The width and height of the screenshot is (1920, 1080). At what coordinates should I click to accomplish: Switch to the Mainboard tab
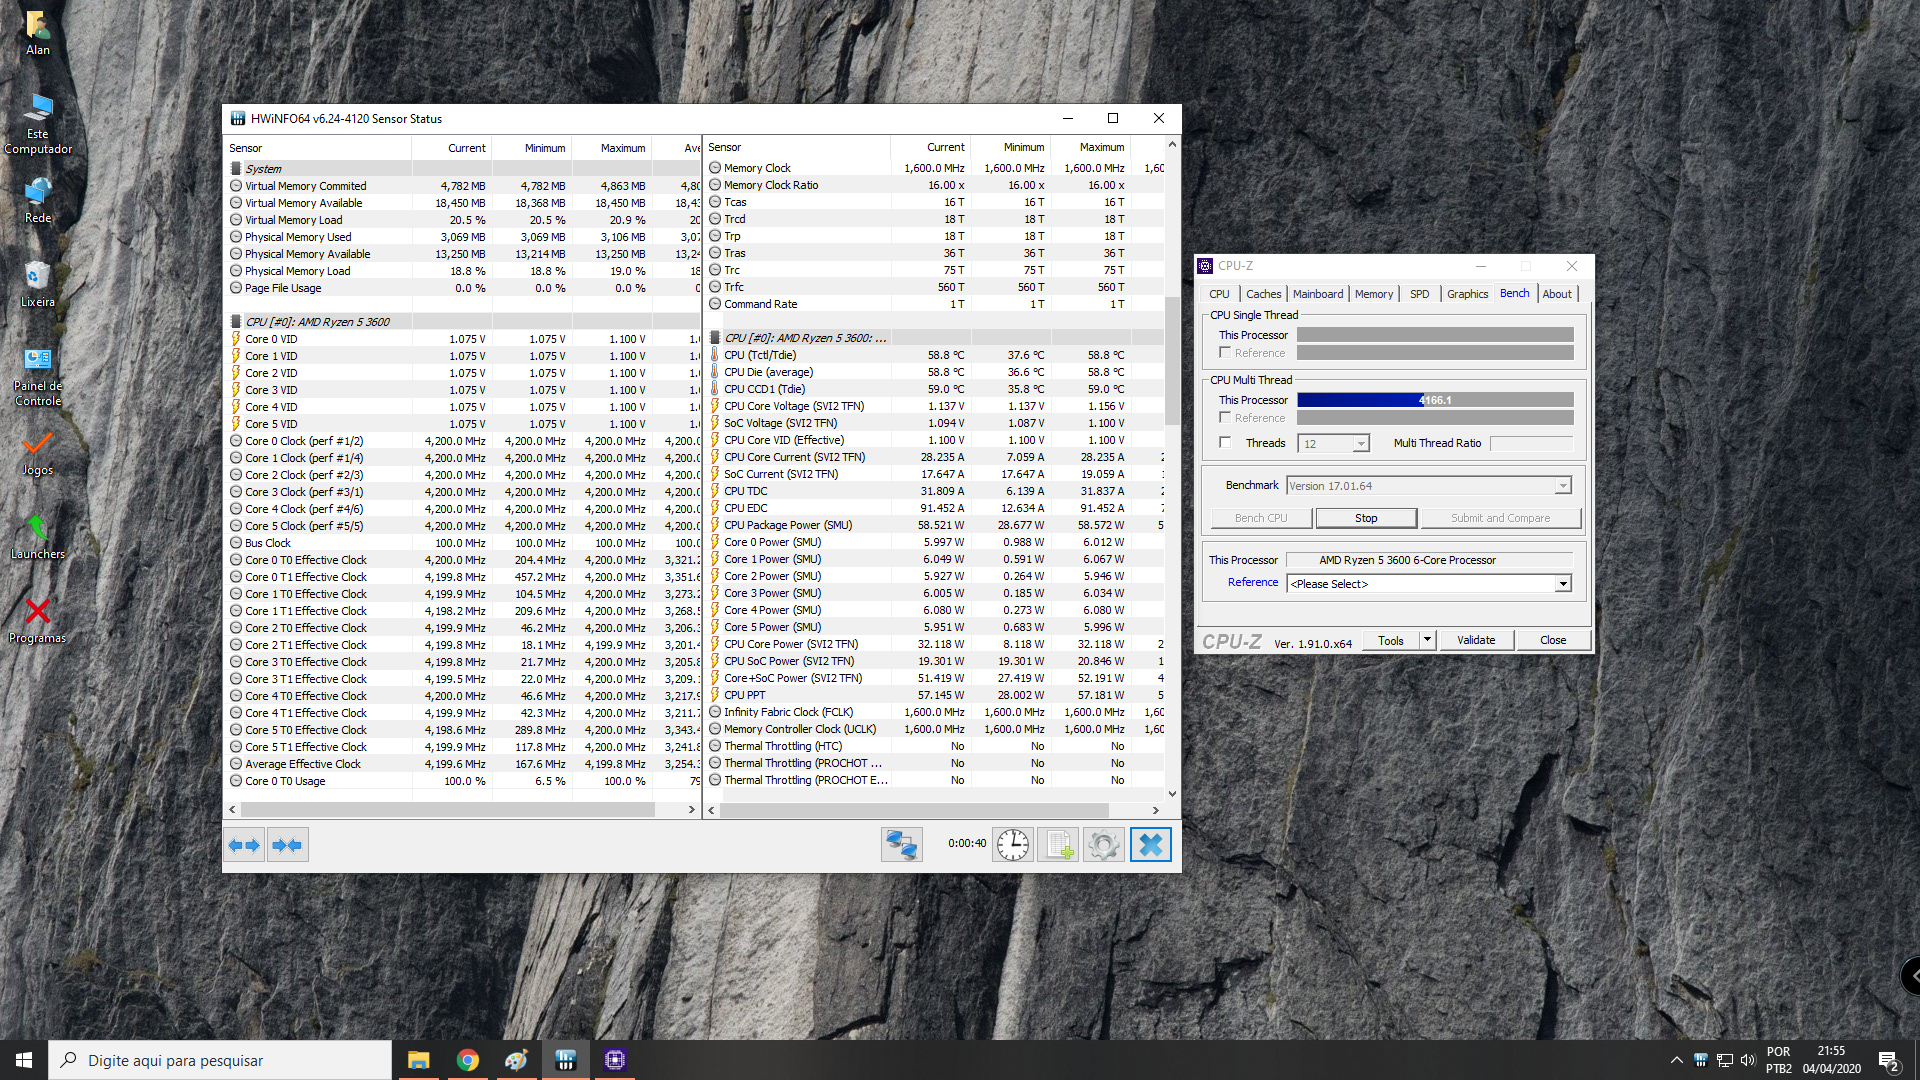[x=1318, y=294]
